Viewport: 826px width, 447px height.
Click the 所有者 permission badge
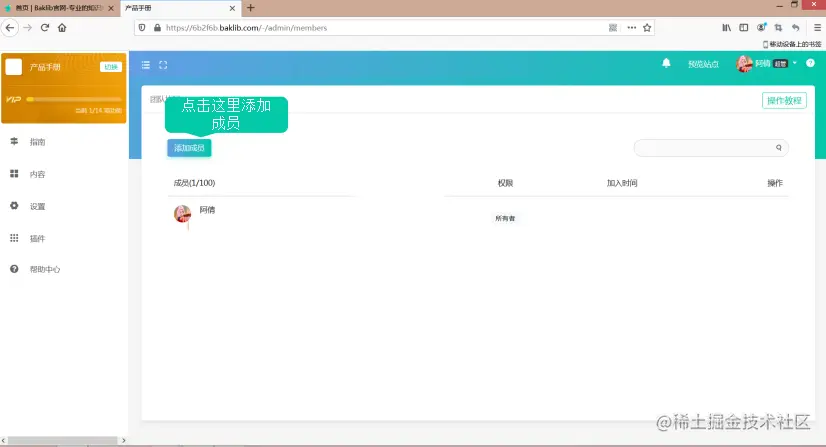pos(505,218)
